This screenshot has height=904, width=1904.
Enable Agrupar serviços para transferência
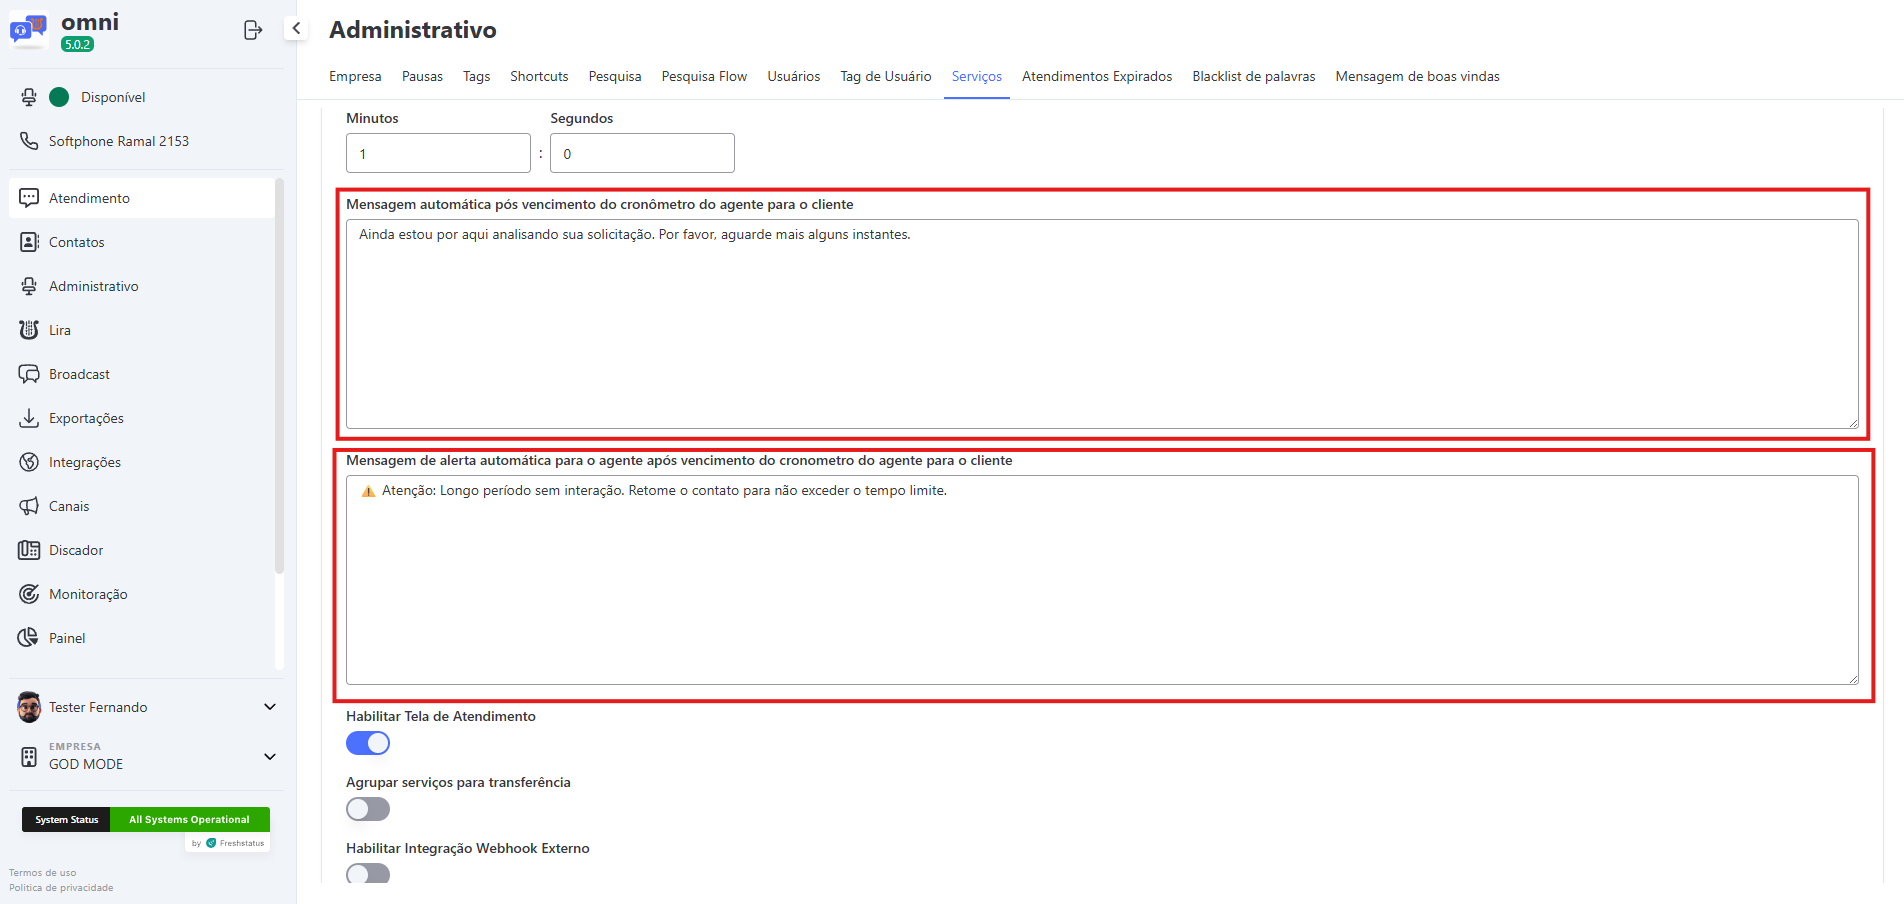pyautogui.click(x=367, y=808)
